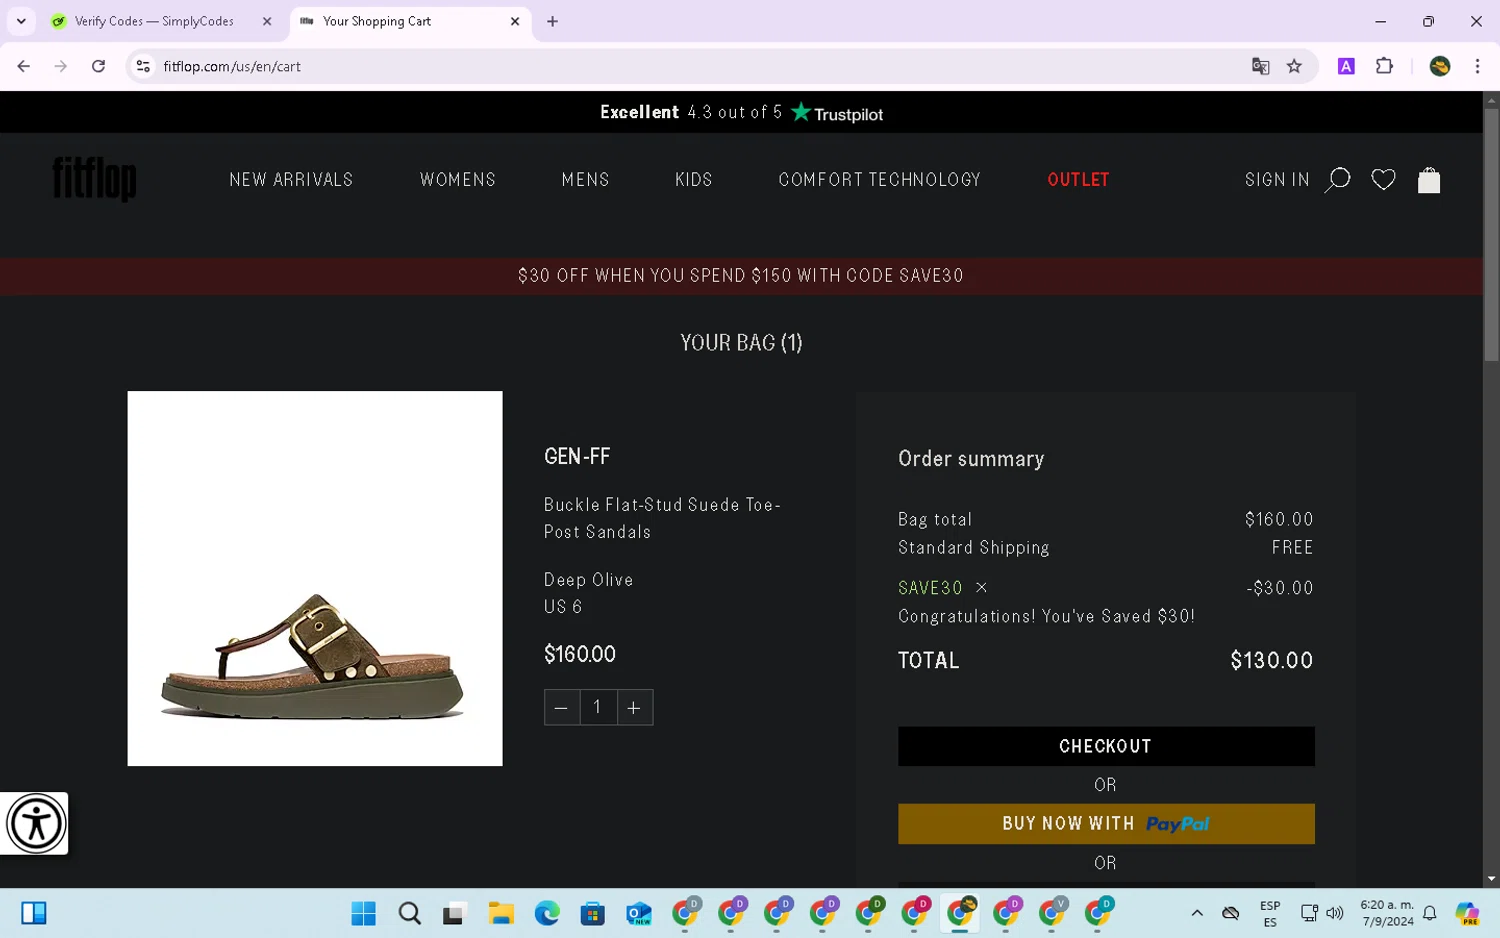1500x938 pixels.
Task: Open the search magnifier in site header
Action: 1337,180
